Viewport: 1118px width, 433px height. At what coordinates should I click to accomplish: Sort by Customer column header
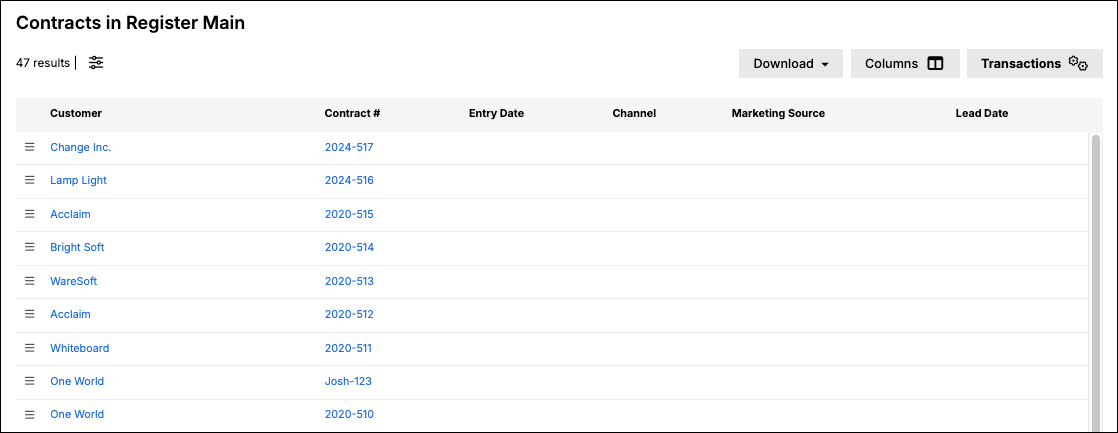(x=76, y=113)
